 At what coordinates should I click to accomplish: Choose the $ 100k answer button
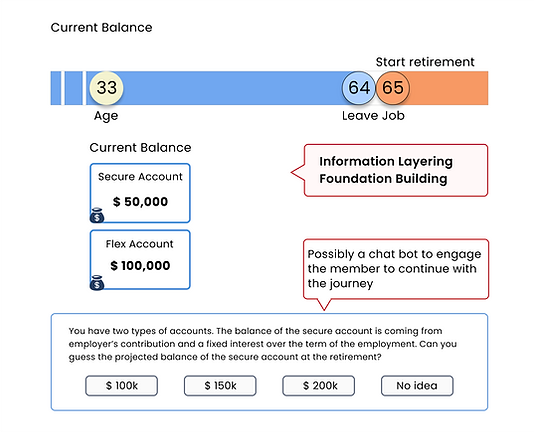point(122,386)
